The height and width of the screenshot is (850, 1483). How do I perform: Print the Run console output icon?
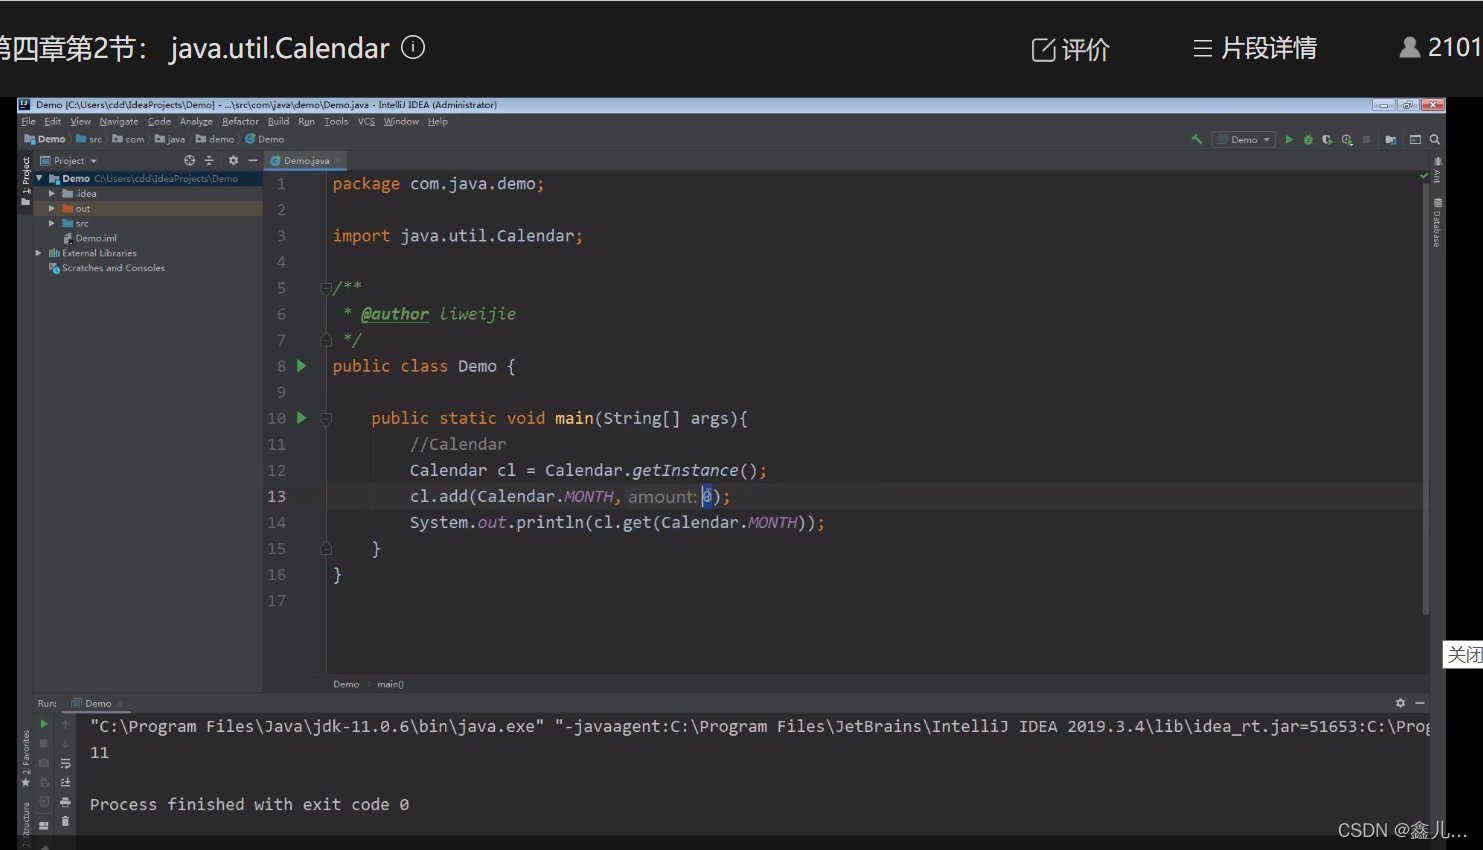(x=65, y=802)
